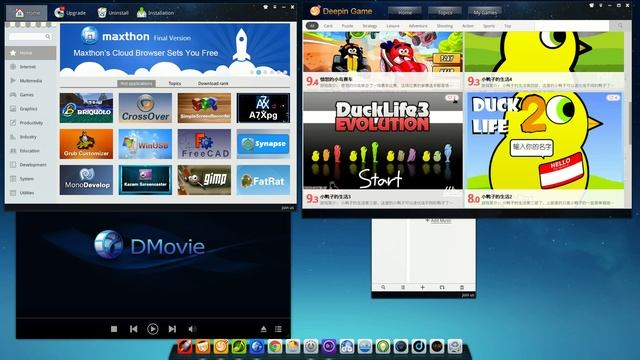Select the Graphics category in the sidebar

[x=29, y=109]
